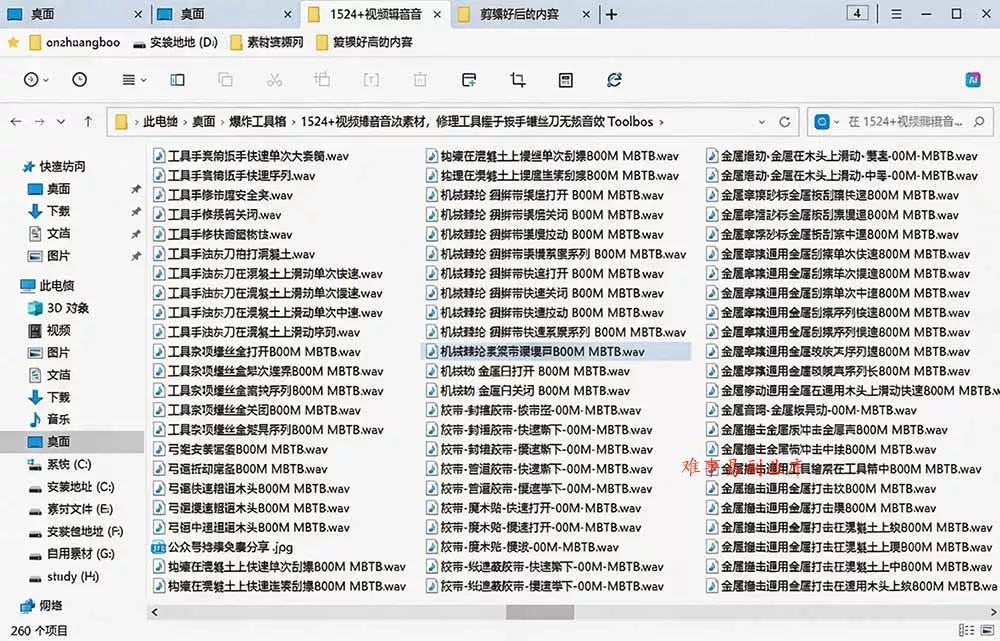Click the list view-mode icon in the toolbar

(129, 80)
